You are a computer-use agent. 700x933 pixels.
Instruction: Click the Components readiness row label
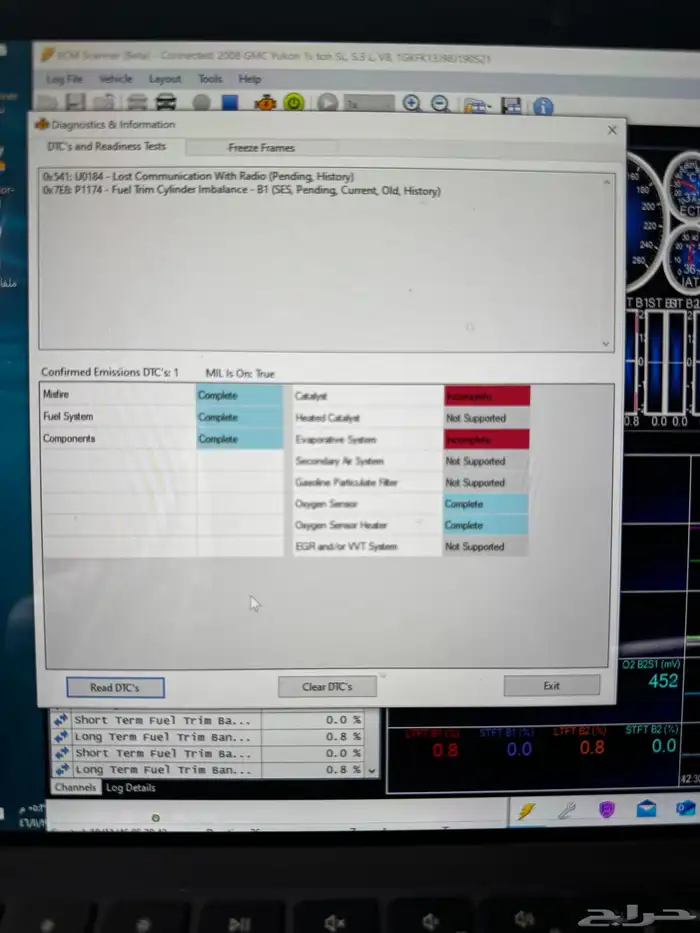pyautogui.click(x=69, y=439)
